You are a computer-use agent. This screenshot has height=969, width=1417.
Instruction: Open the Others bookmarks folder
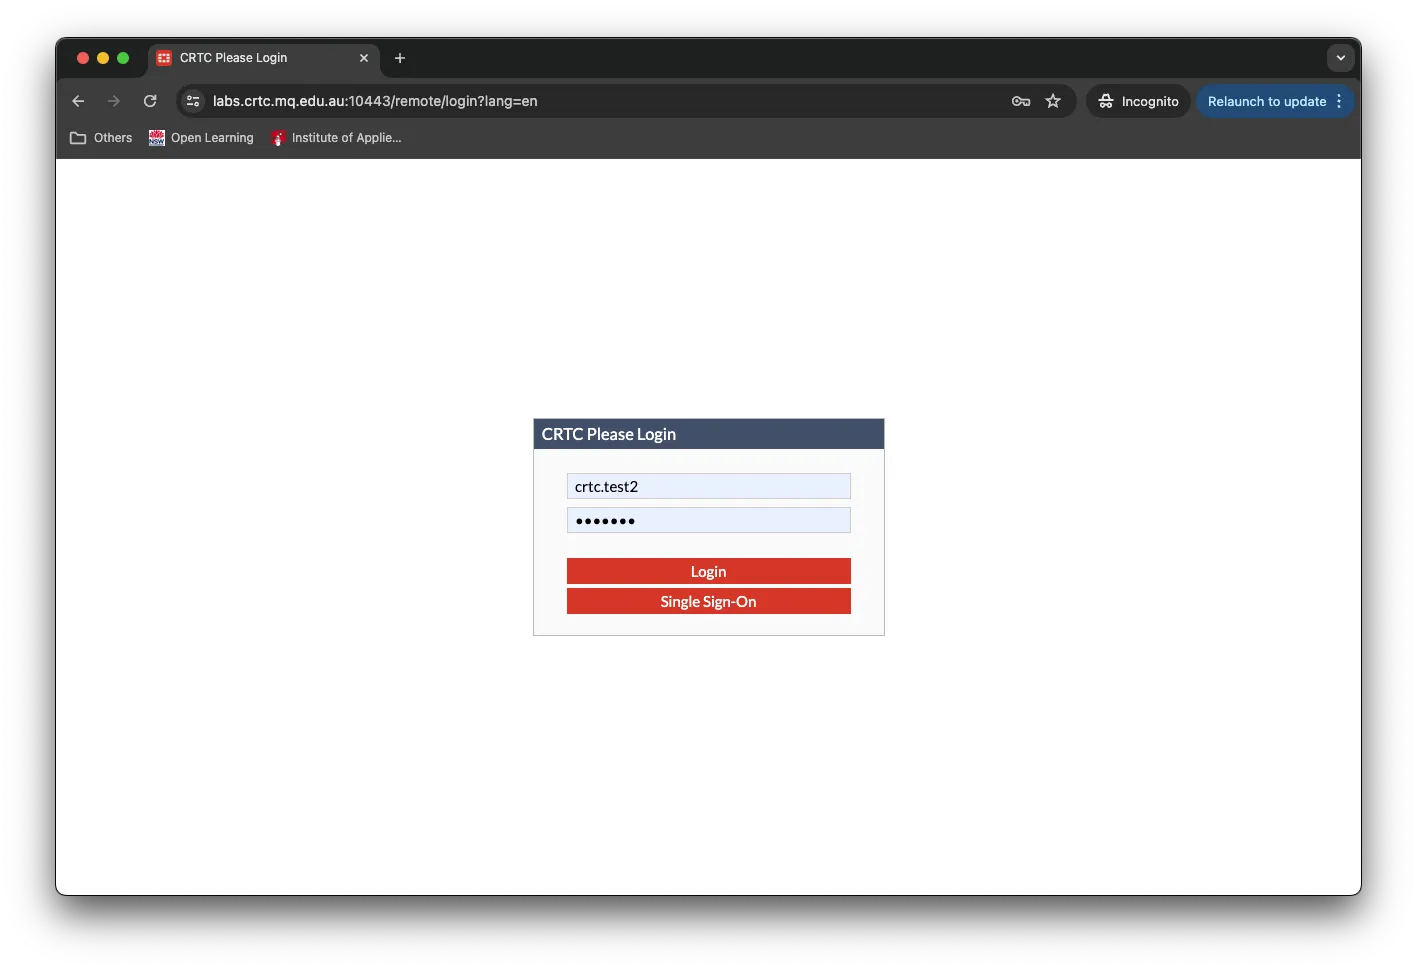click(101, 138)
